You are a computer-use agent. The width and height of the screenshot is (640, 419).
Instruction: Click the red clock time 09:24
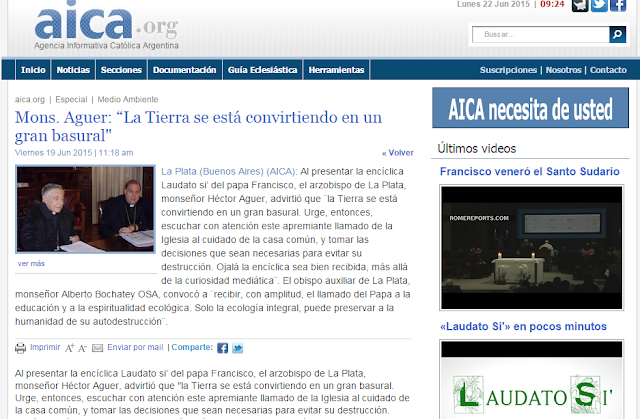[552, 4]
